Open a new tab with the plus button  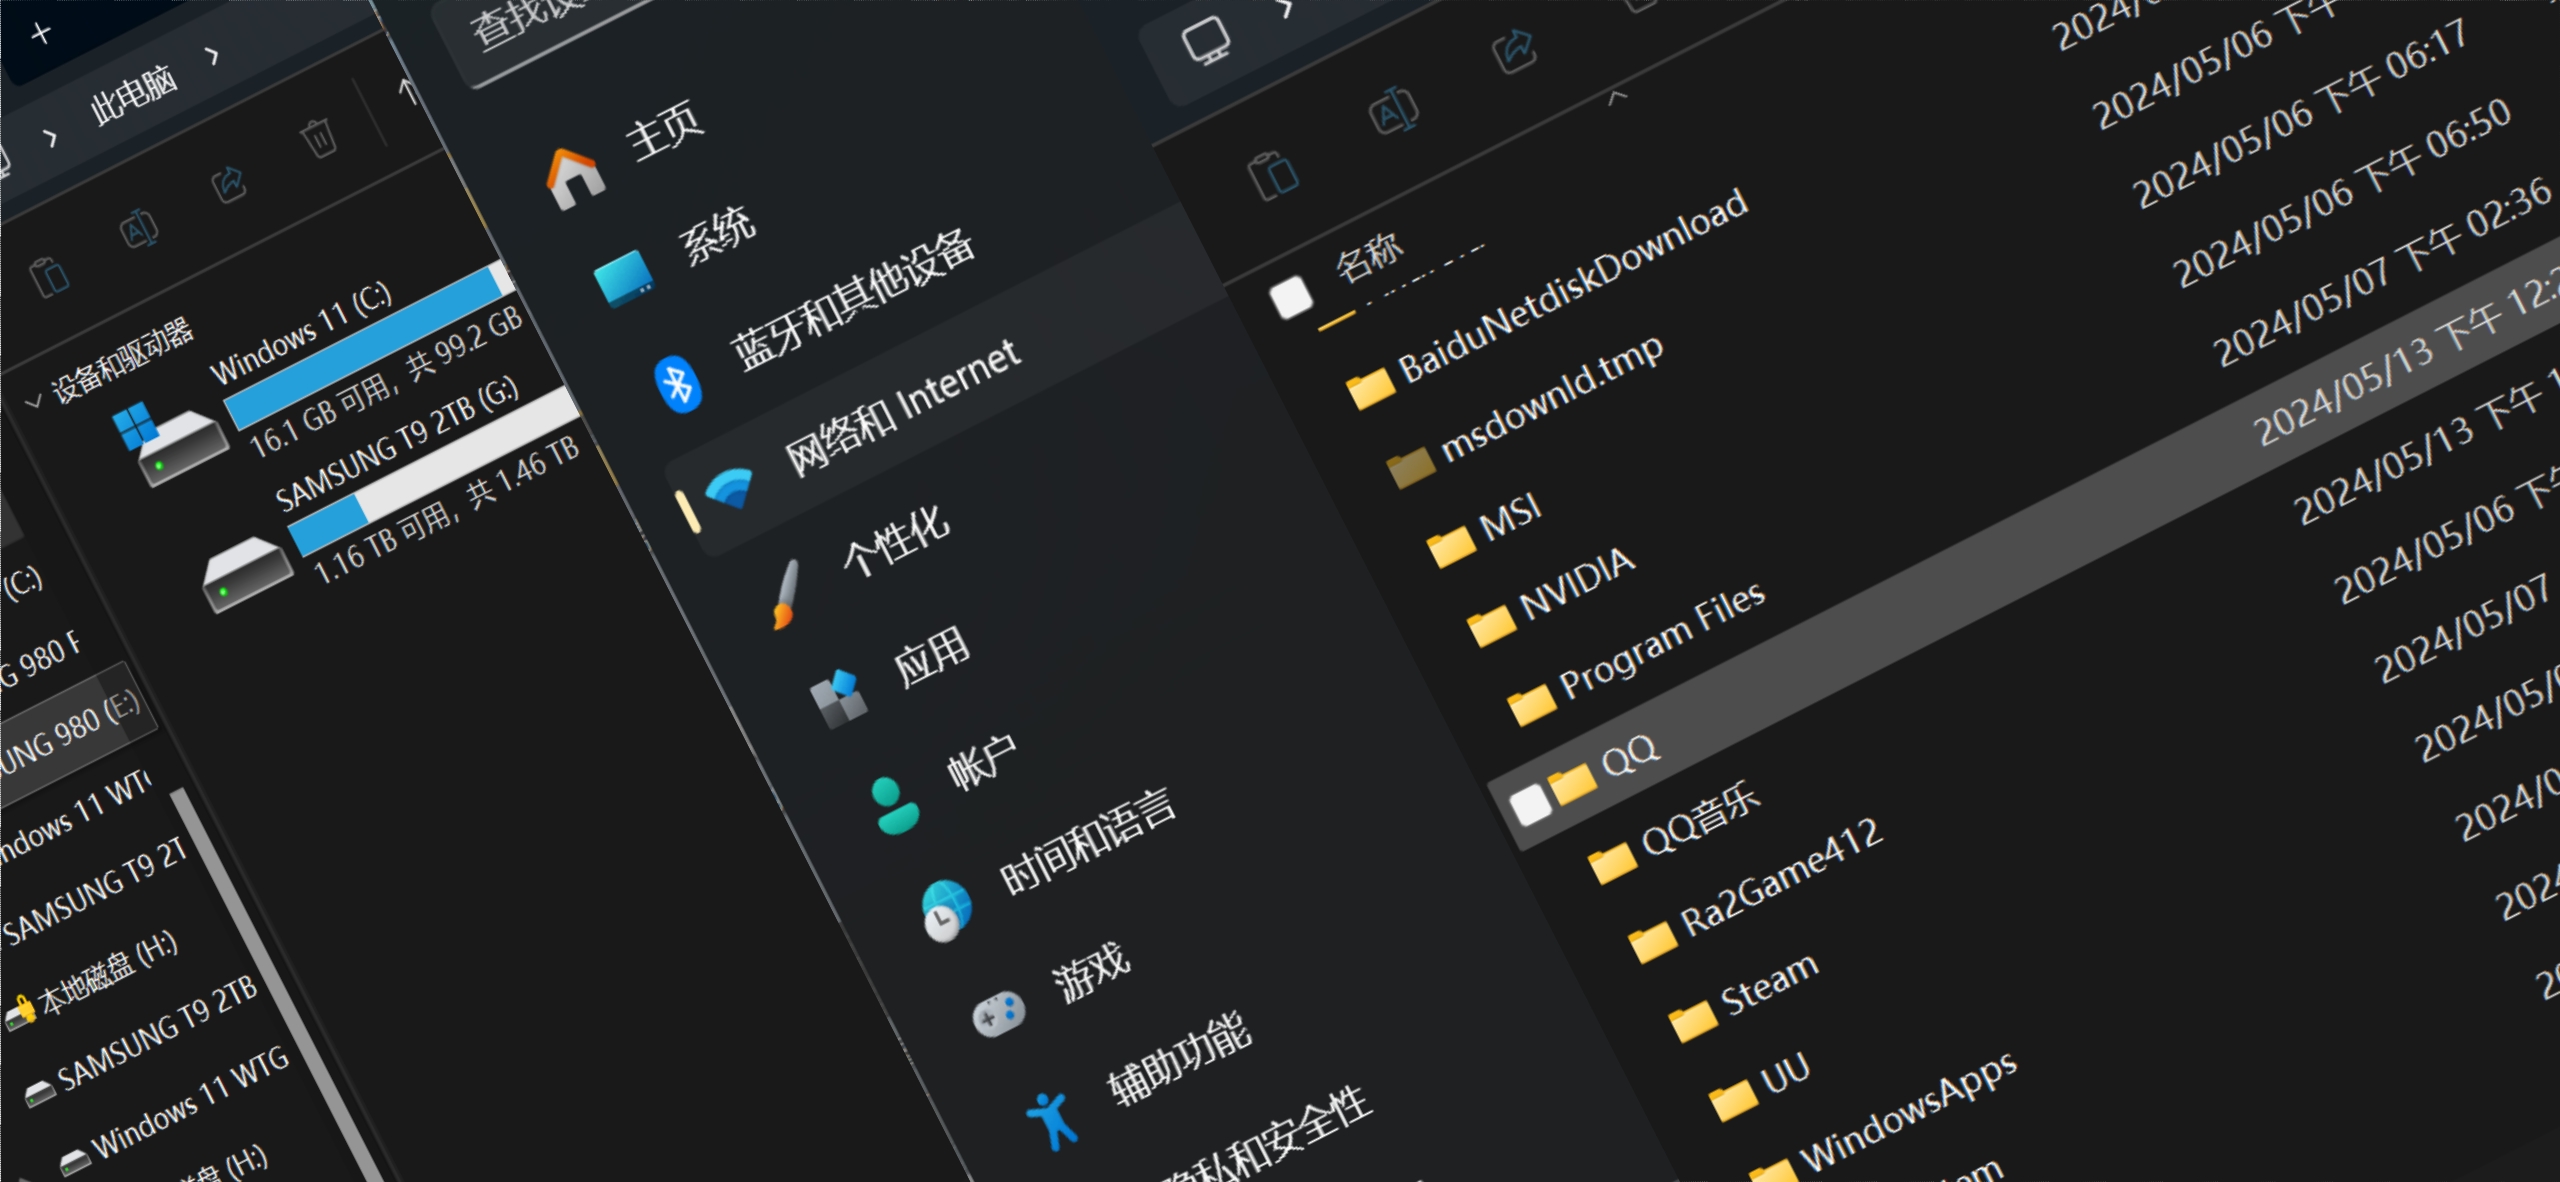[40, 33]
